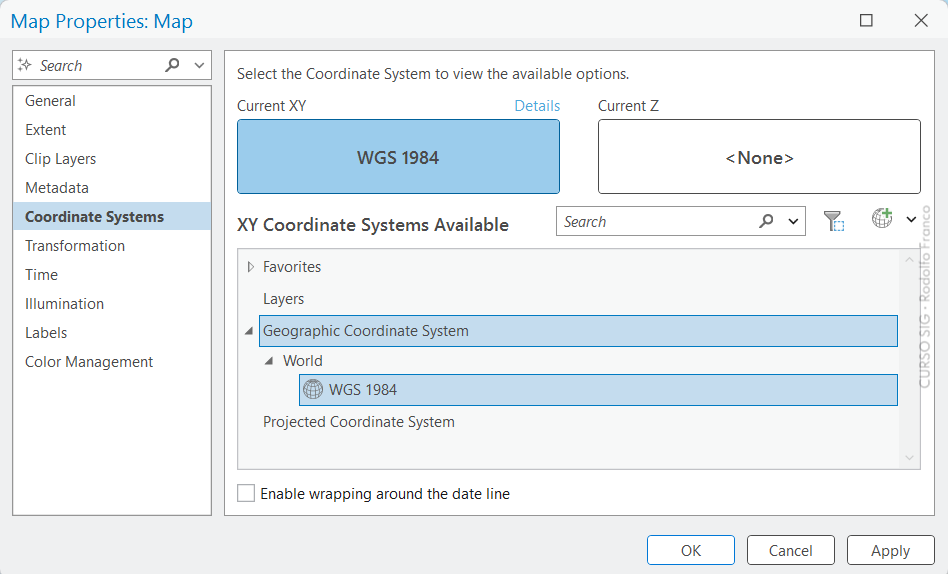Click the Details link
Image resolution: width=948 pixels, height=574 pixels.
click(x=537, y=106)
